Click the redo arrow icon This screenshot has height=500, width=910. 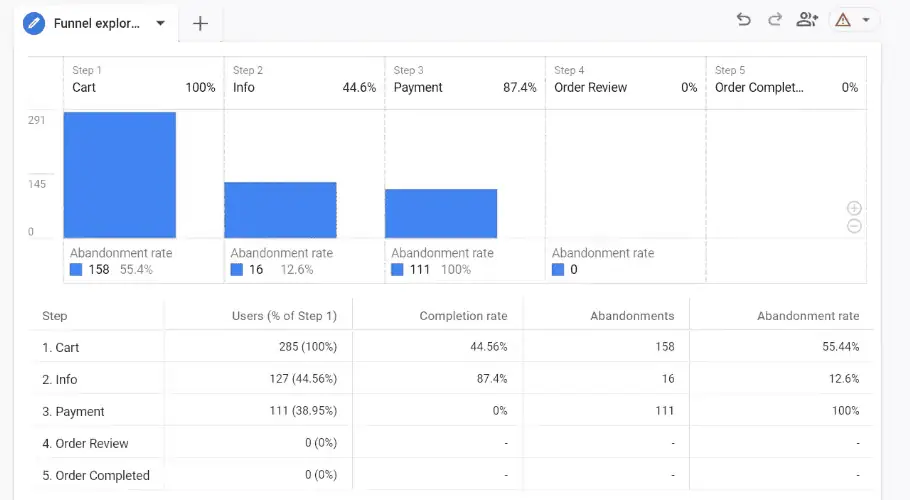coord(775,20)
